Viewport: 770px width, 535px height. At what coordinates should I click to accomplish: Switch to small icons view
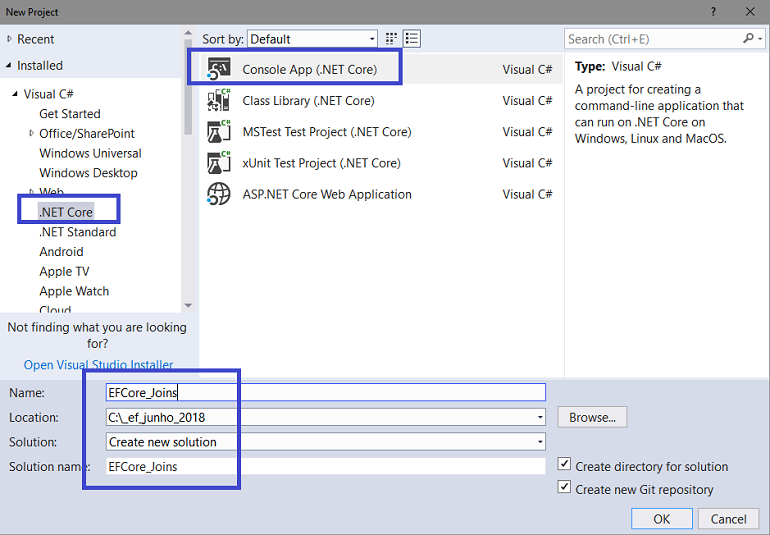[x=391, y=39]
